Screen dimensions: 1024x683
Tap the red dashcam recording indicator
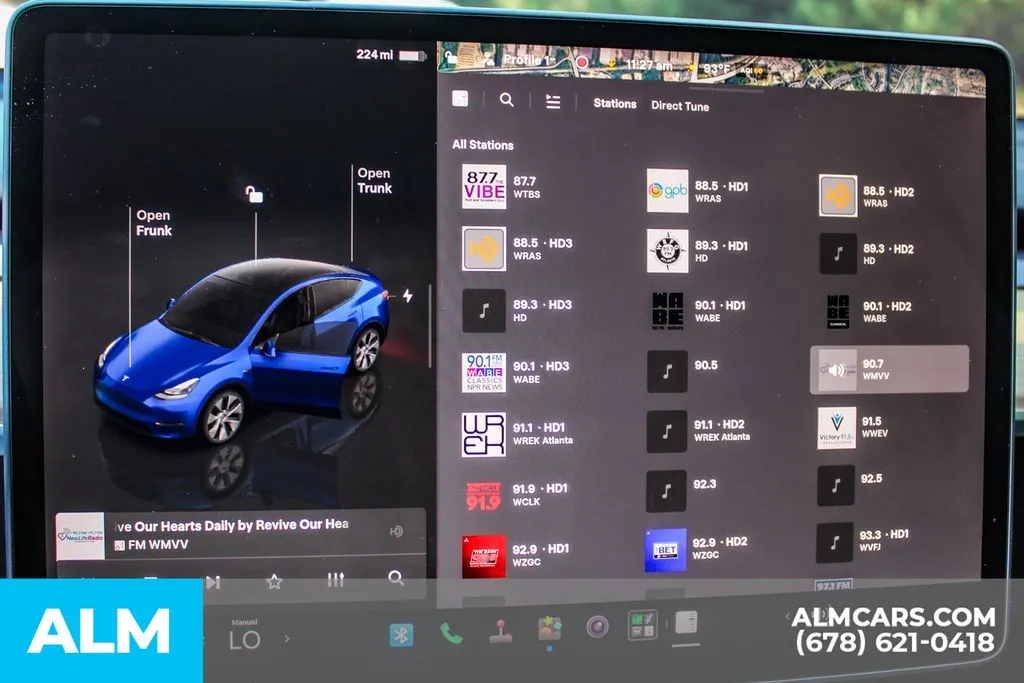pyautogui.click(x=581, y=63)
